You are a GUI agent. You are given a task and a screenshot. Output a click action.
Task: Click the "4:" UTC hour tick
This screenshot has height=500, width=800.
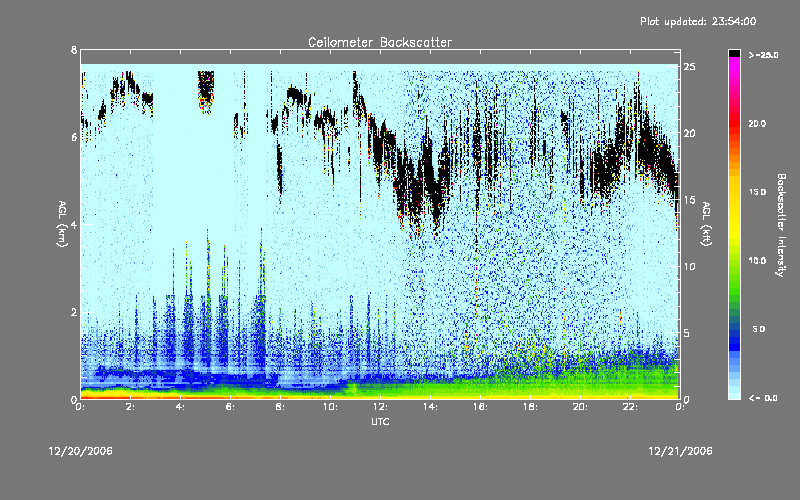(181, 407)
